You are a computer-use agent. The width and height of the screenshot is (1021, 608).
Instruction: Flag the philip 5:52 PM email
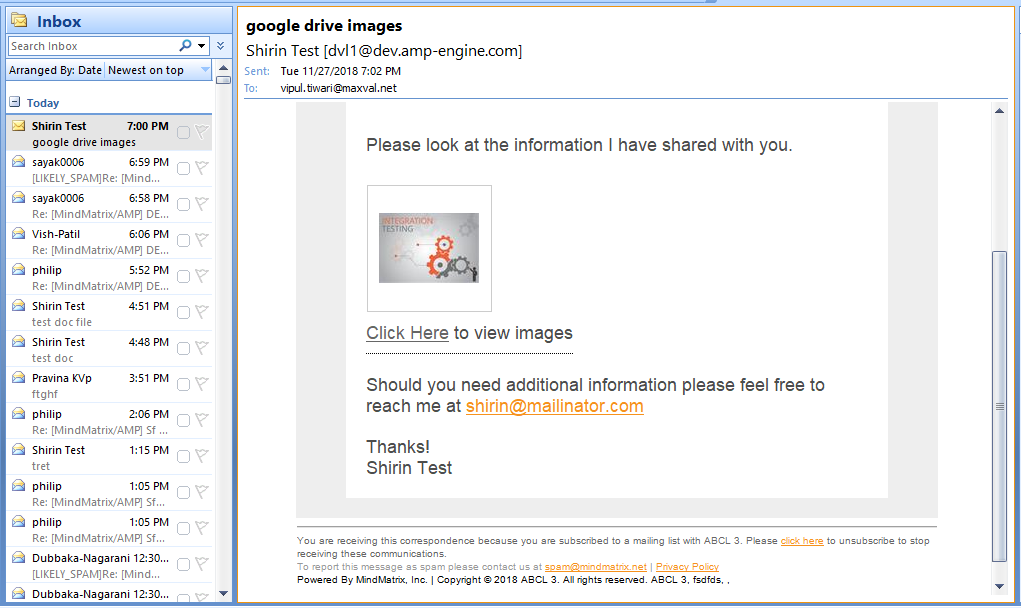coord(201,276)
